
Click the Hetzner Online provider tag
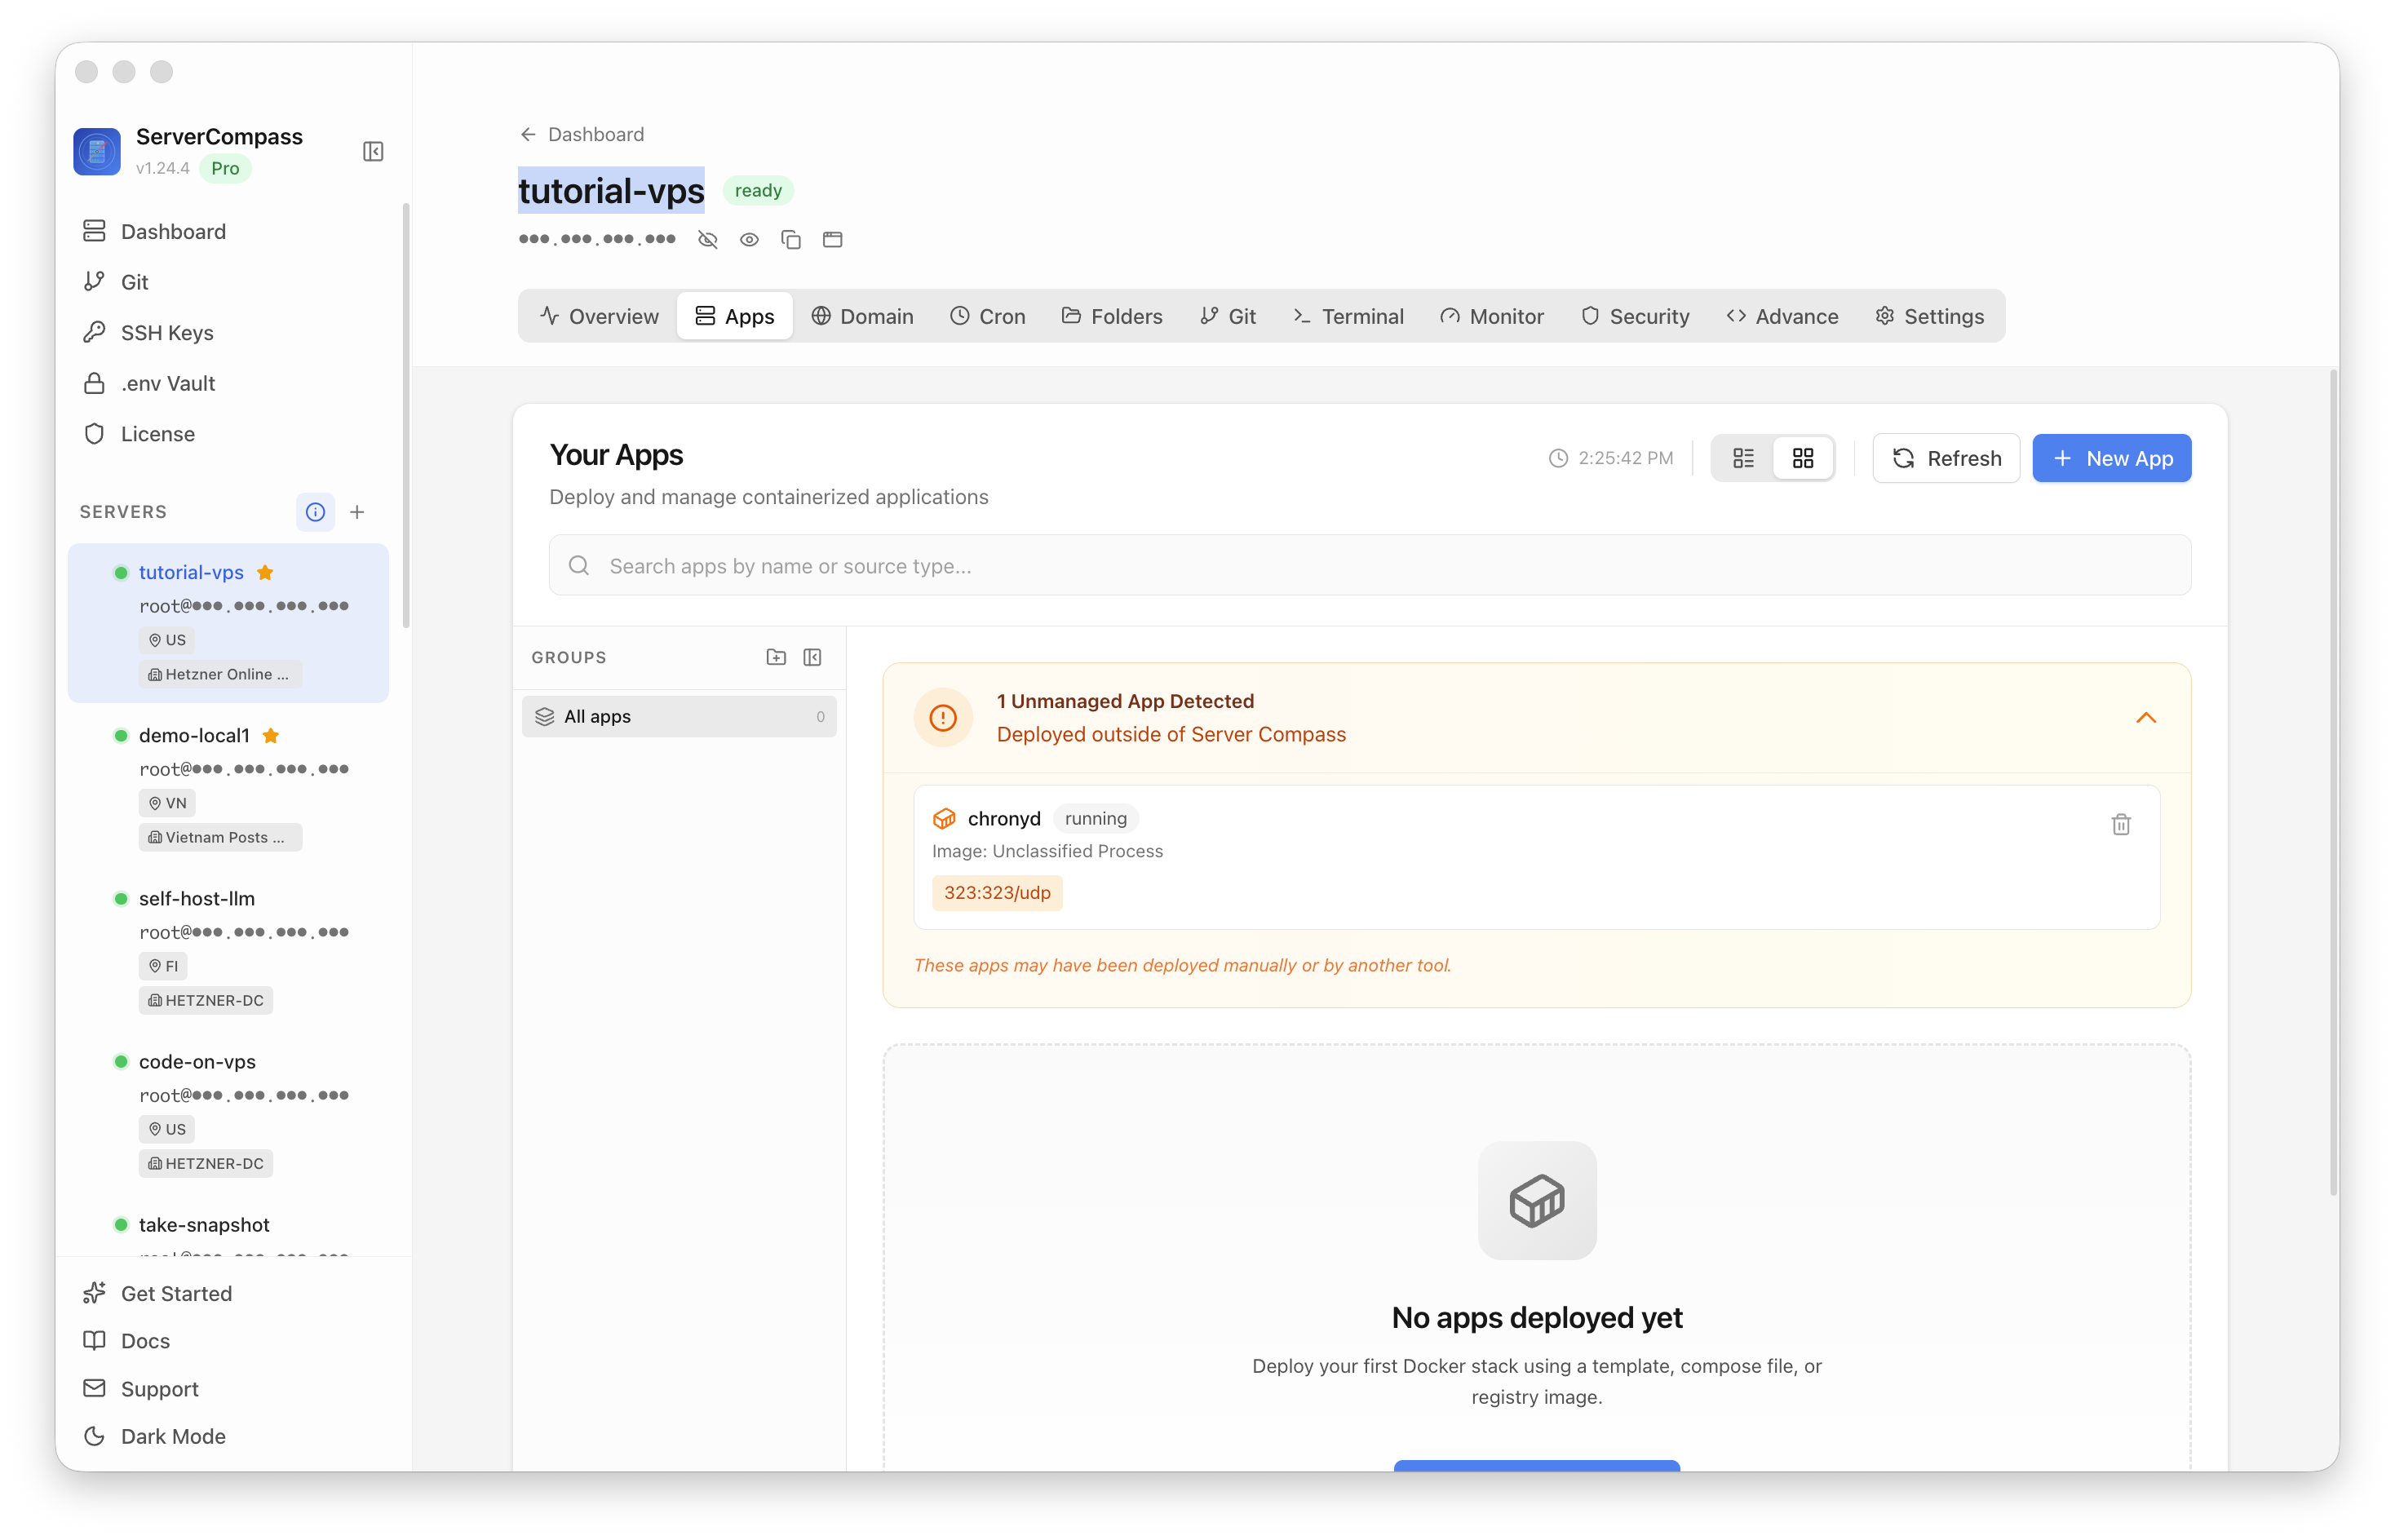coord(220,674)
